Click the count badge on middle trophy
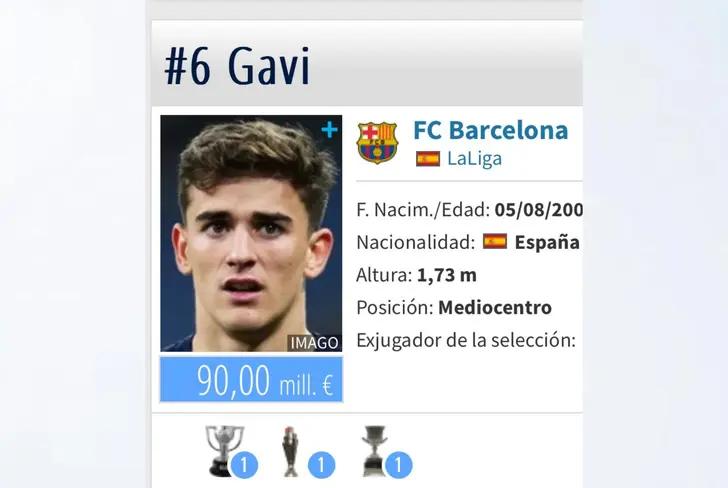 pos(321,465)
